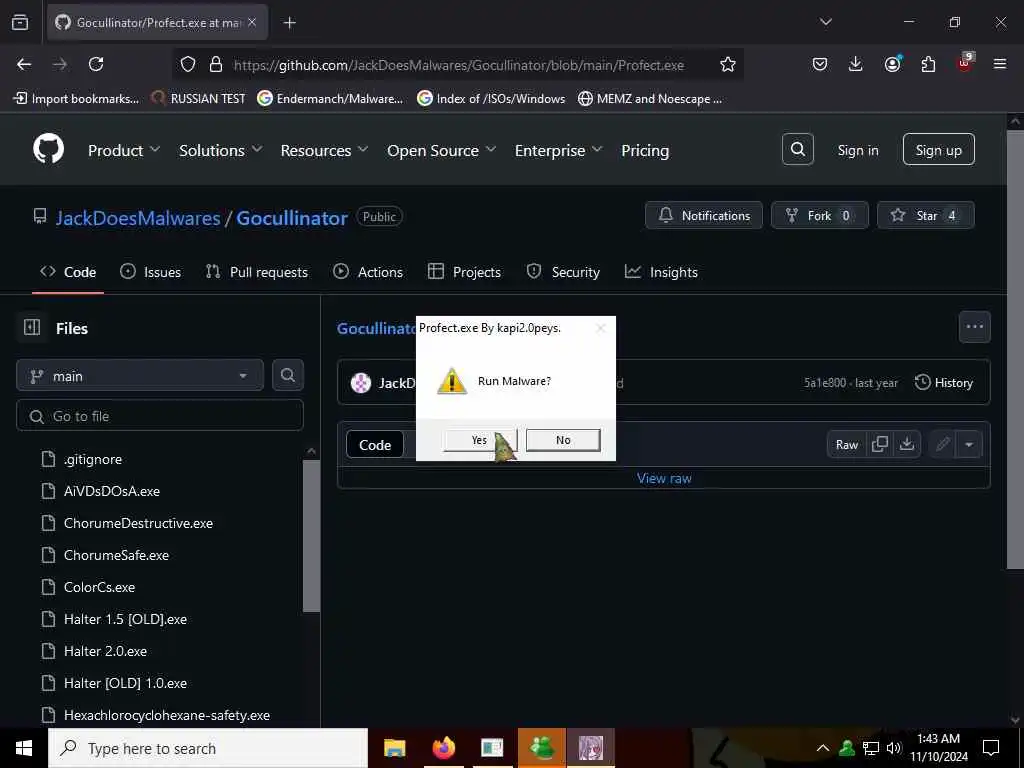Expand the Enterprise menu
The width and height of the screenshot is (1024, 768).
point(558,150)
